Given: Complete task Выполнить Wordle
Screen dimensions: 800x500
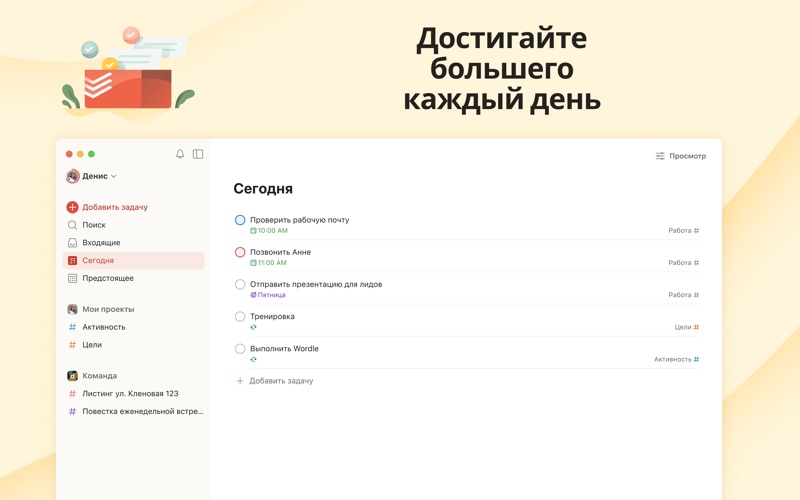Looking at the screenshot, I should point(240,348).
